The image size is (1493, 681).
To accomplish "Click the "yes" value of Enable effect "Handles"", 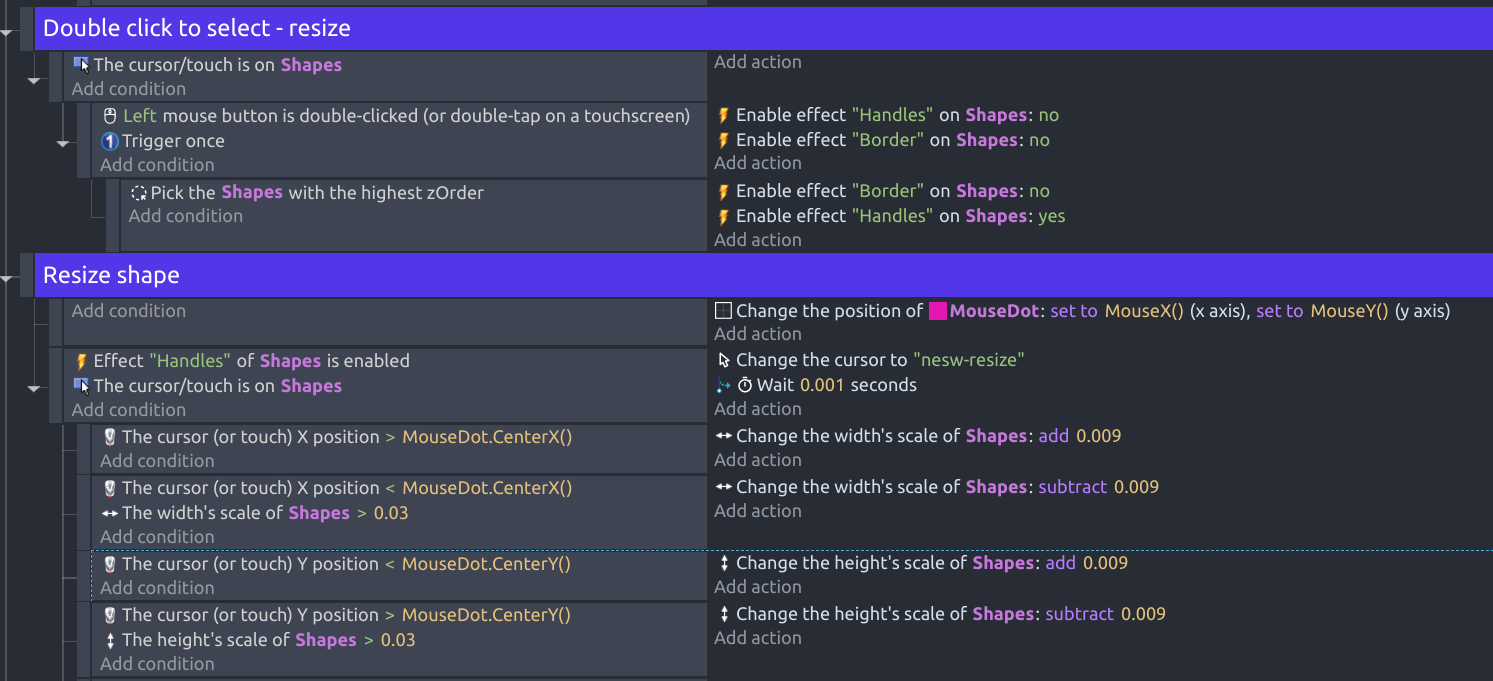I will (x=1051, y=216).
